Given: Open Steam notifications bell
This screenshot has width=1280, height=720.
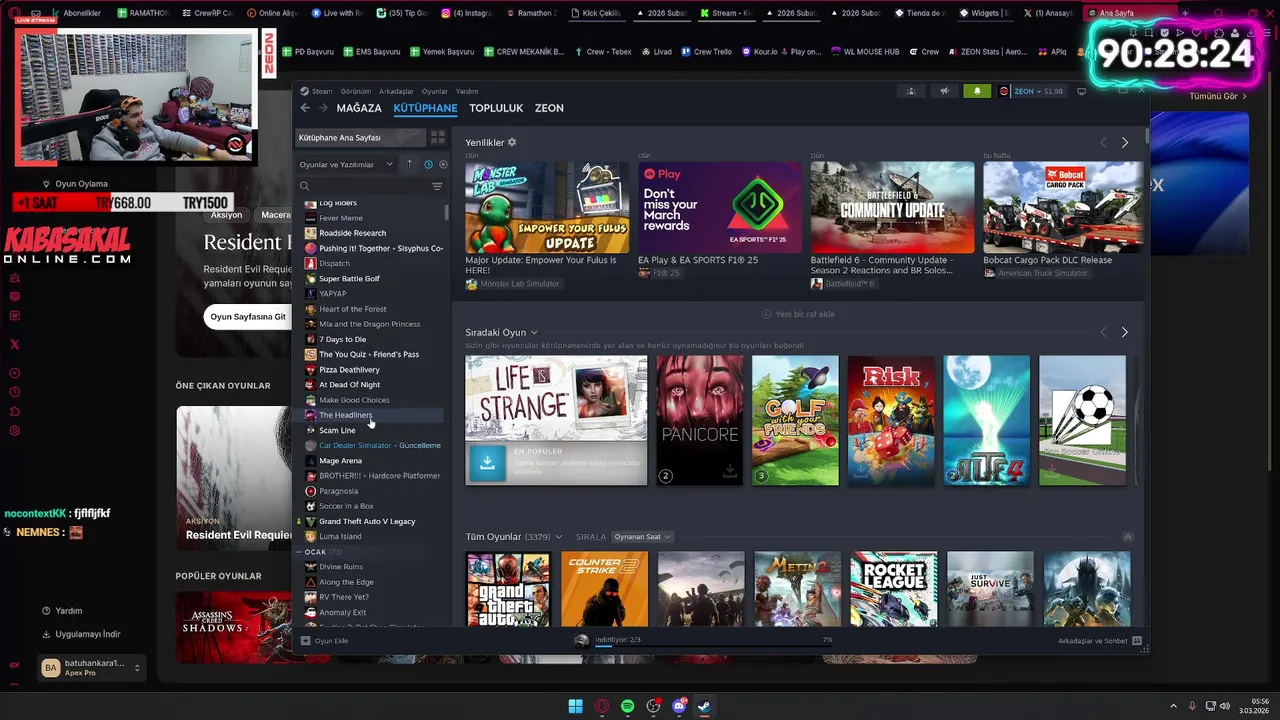Looking at the screenshot, I should point(977,91).
